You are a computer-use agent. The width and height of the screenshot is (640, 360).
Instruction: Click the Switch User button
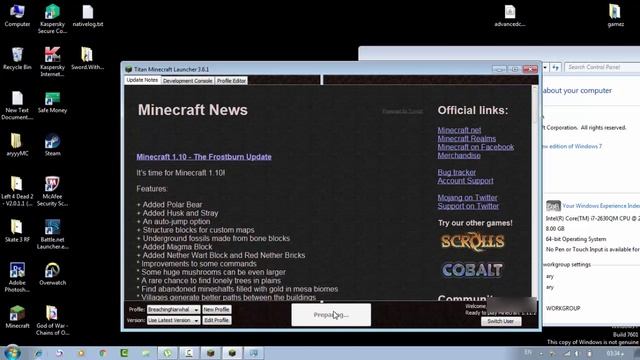coord(501,321)
